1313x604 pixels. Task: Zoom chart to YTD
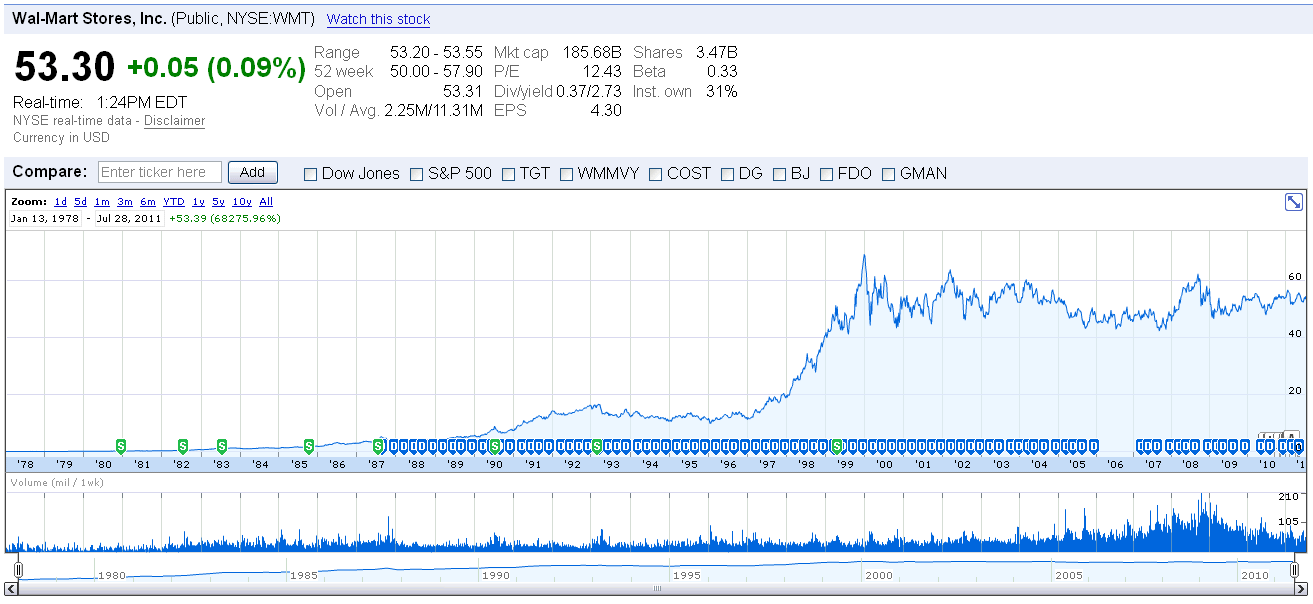[x=174, y=201]
